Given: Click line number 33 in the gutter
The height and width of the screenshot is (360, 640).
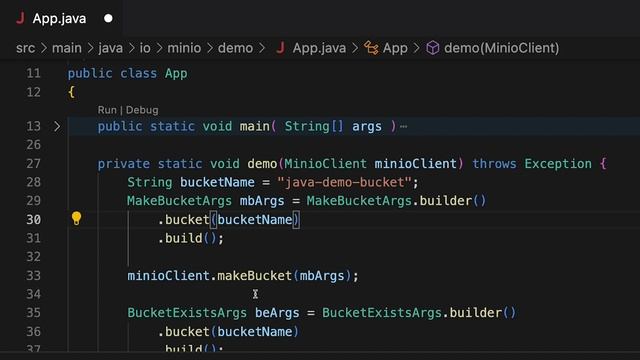Looking at the screenshot, I should tap(33, 276).
